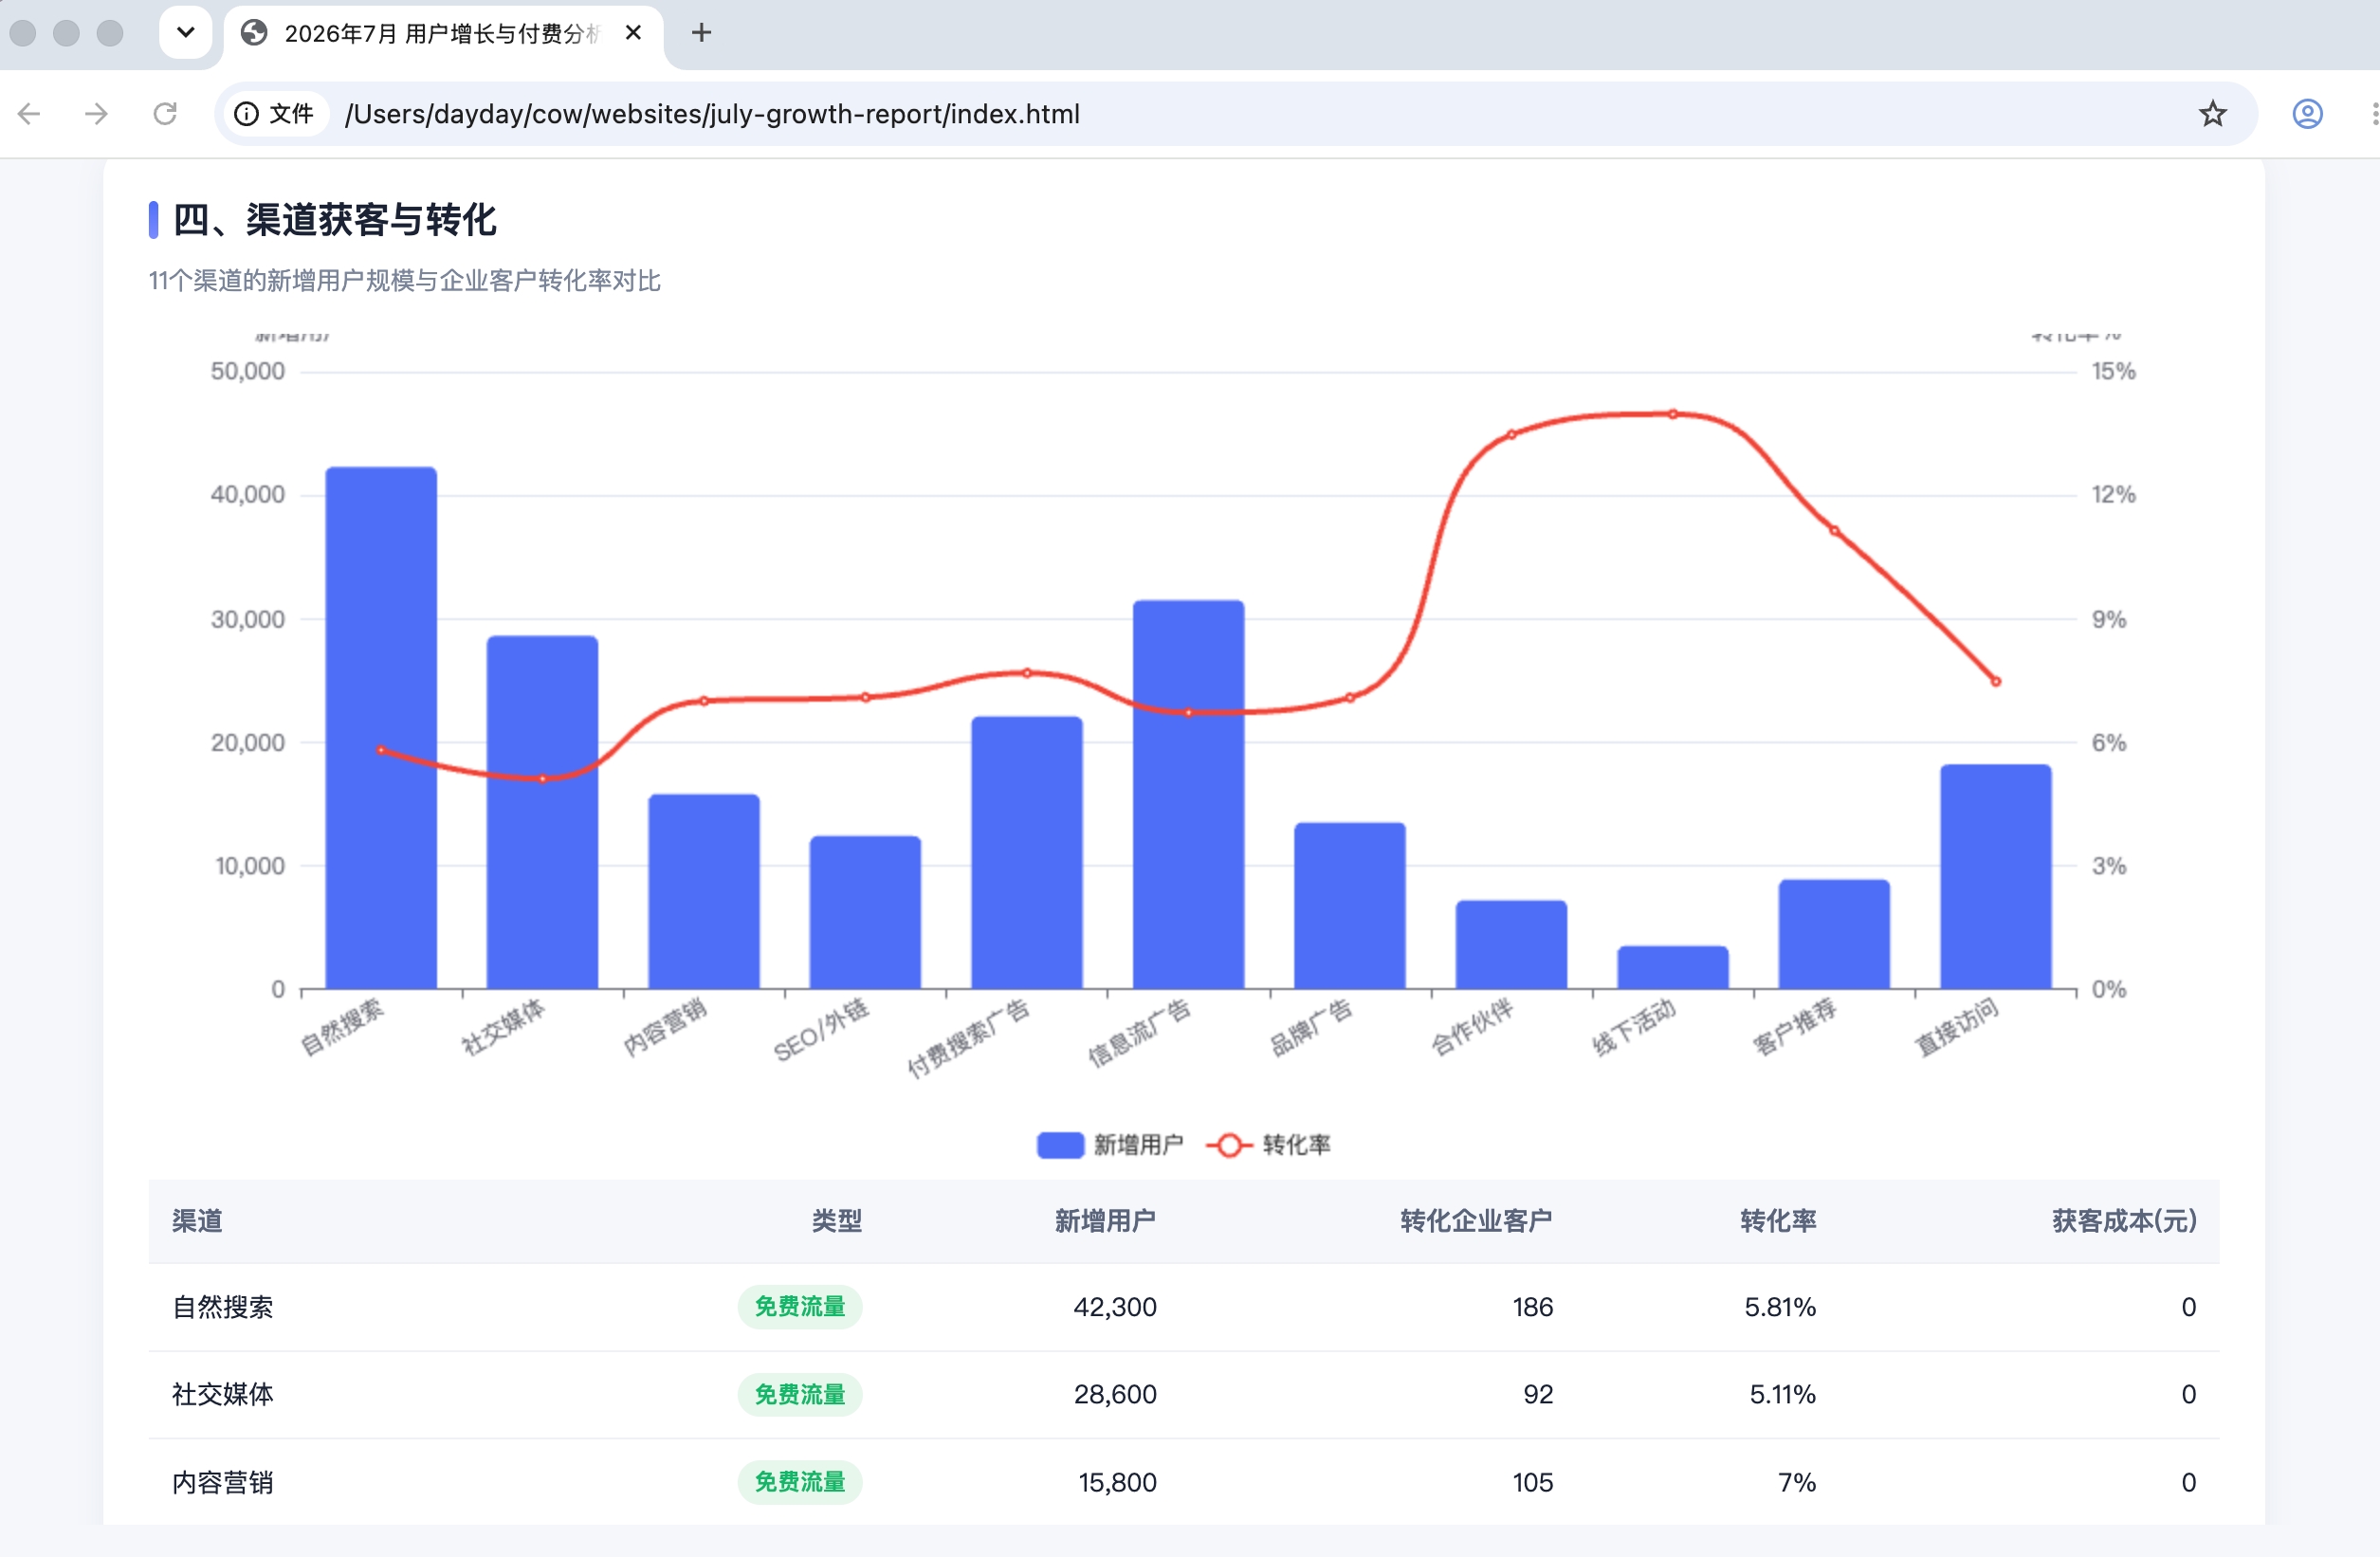Toggle the 转化率 legend series
The image size is (2380, 1557).
pyautogui.click(x=1268, y=1145)
